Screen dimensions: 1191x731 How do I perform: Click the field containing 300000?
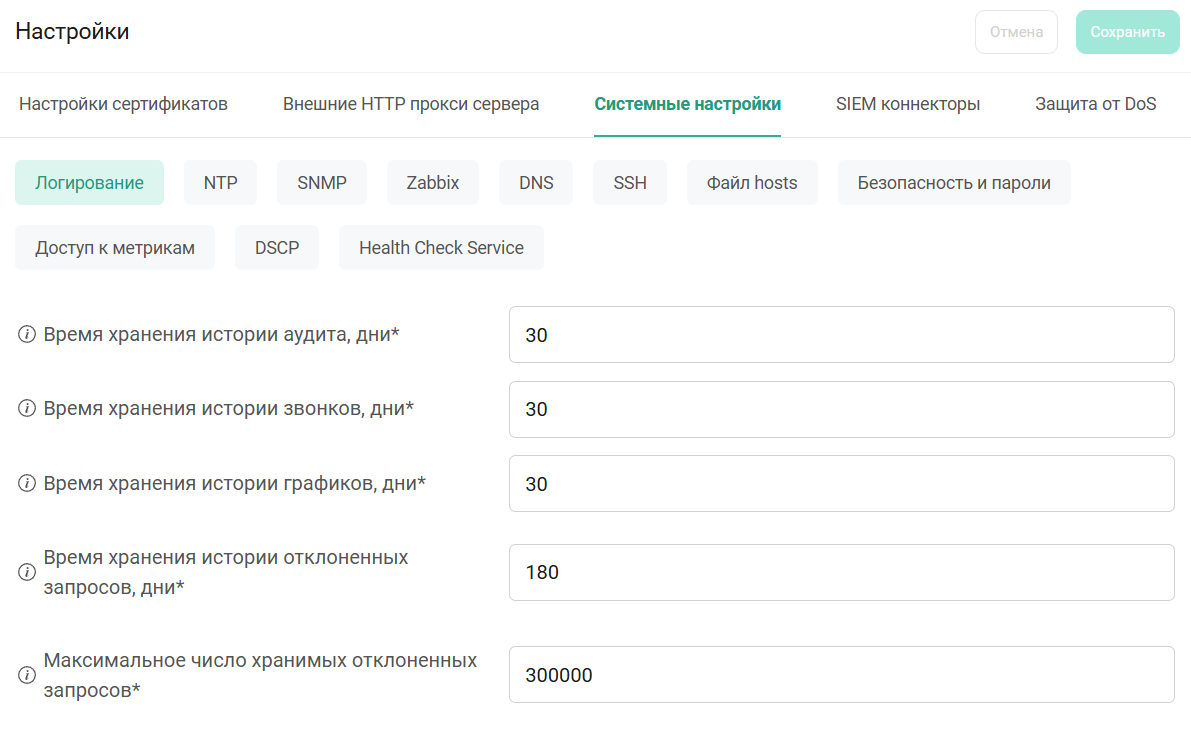point(841,675)
